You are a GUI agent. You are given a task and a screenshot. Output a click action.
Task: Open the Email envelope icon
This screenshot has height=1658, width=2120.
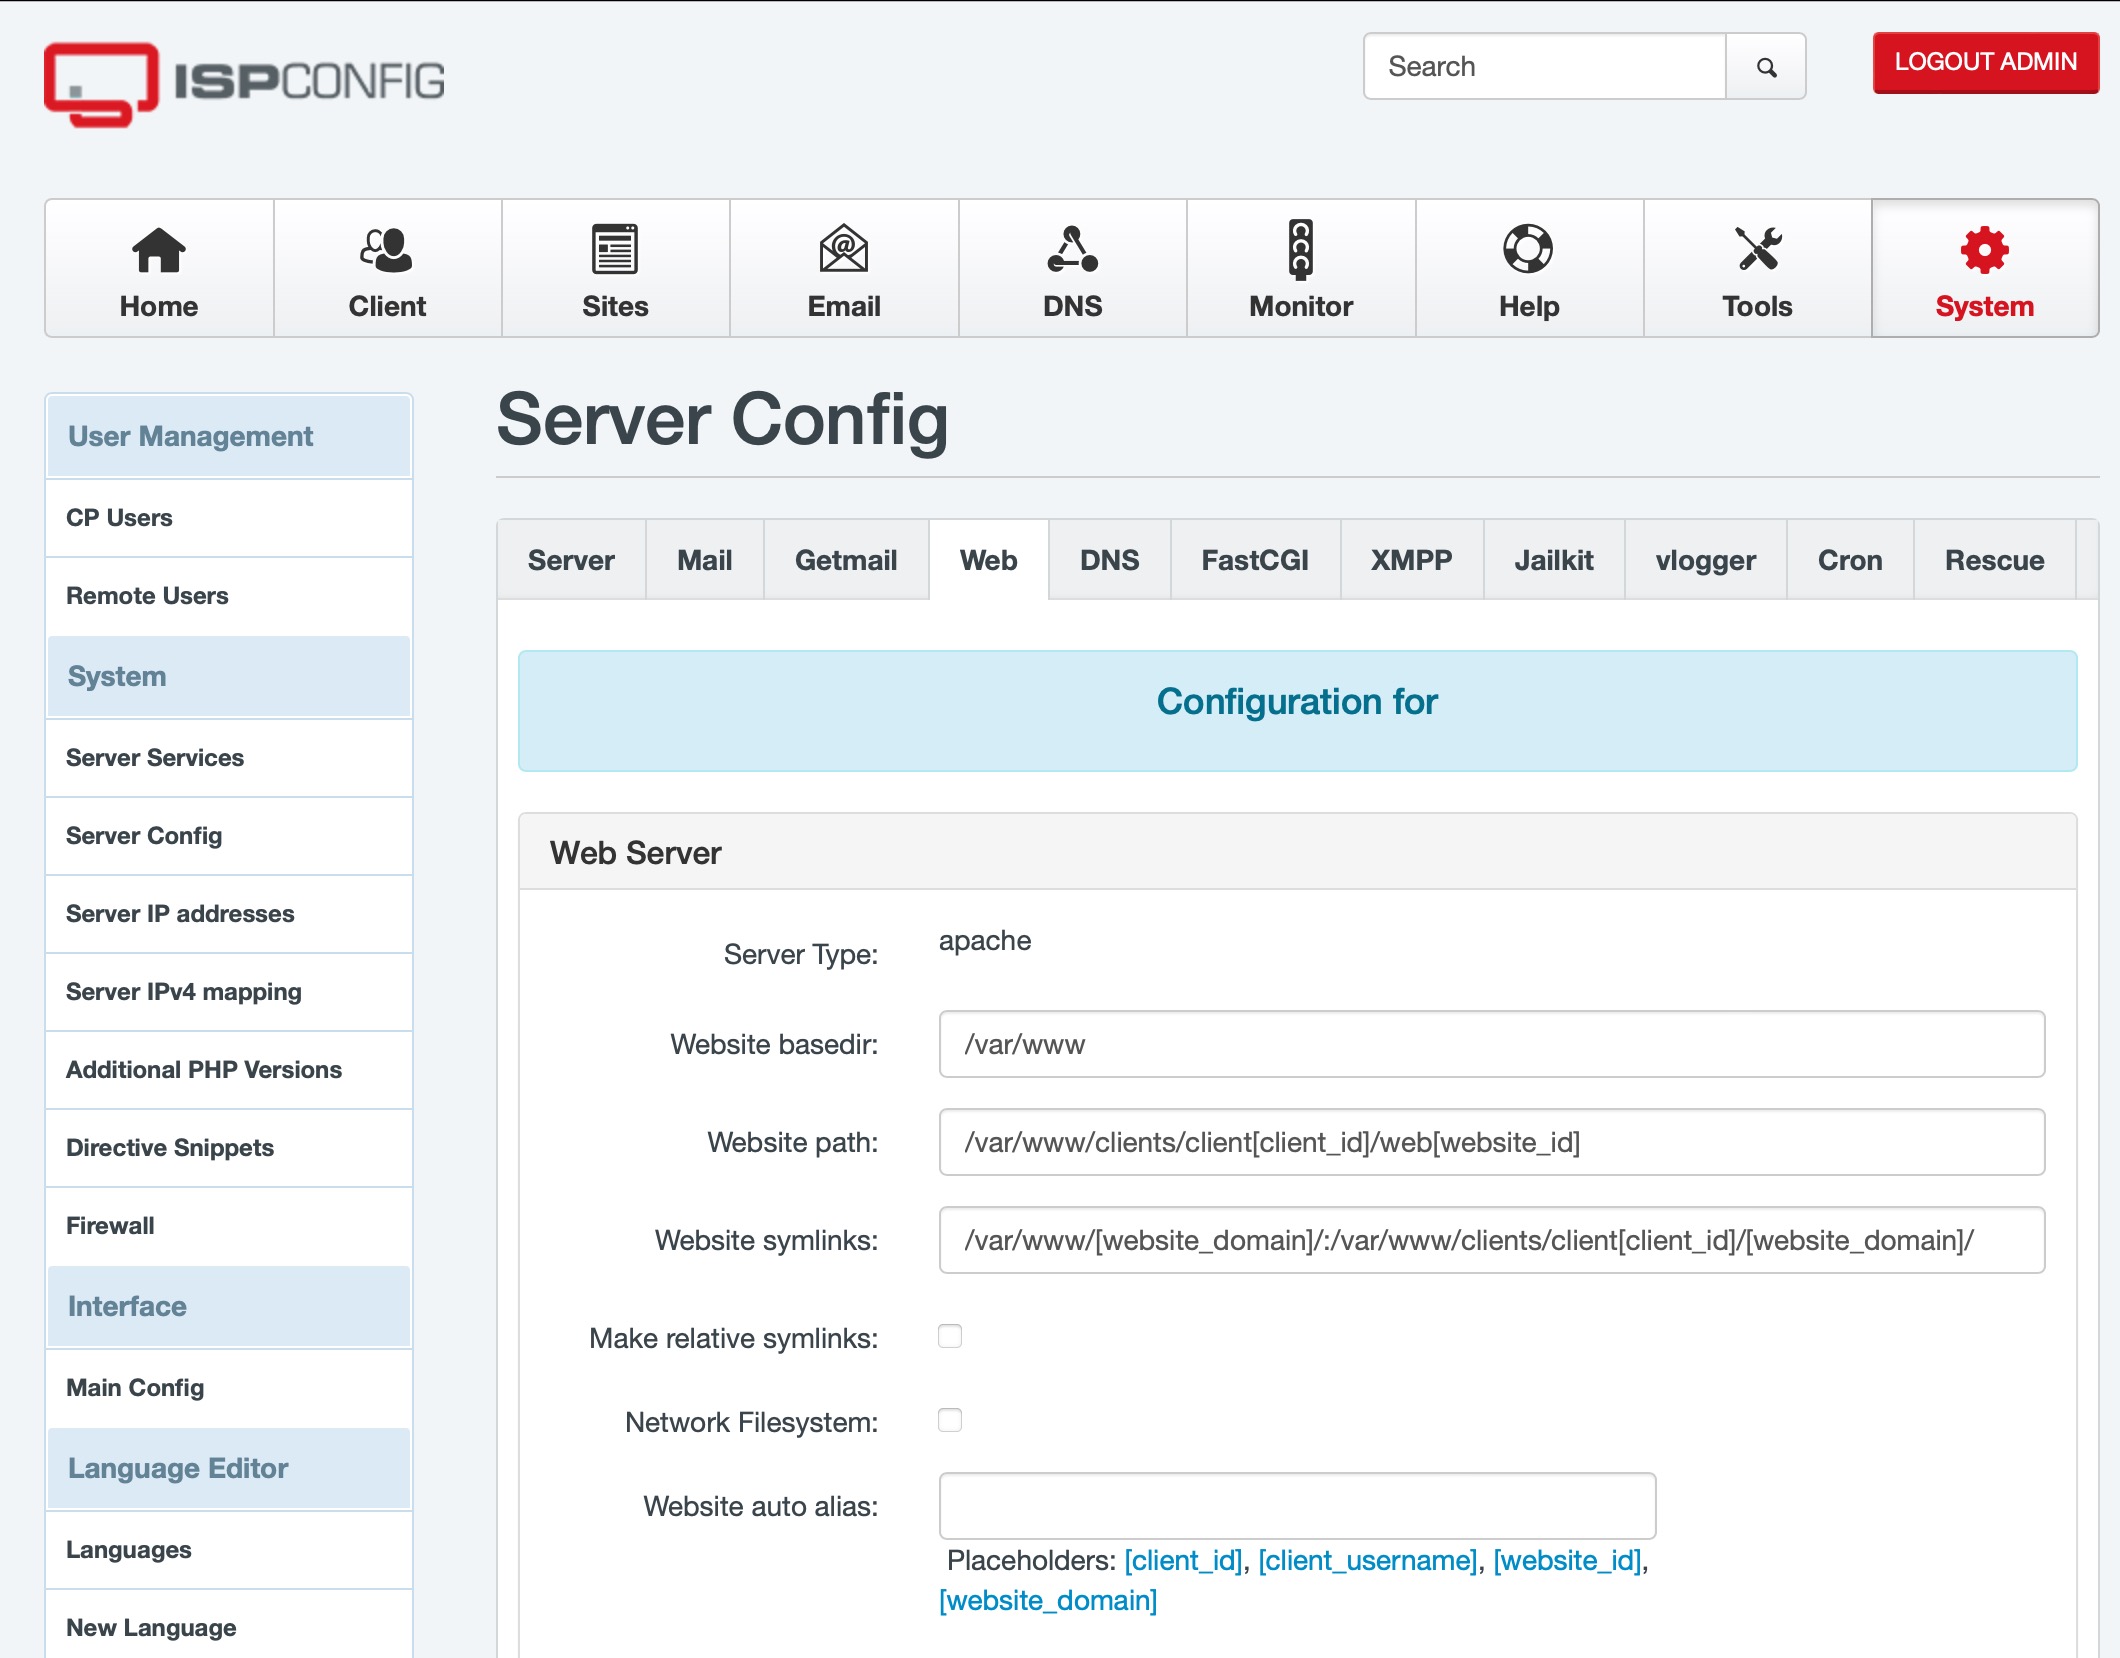tap(843, 250)
